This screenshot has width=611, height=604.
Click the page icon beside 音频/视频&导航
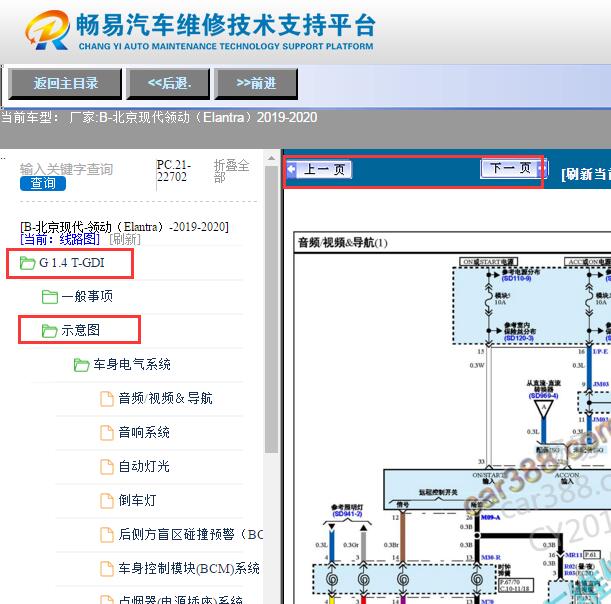click(x=107, y=399)
